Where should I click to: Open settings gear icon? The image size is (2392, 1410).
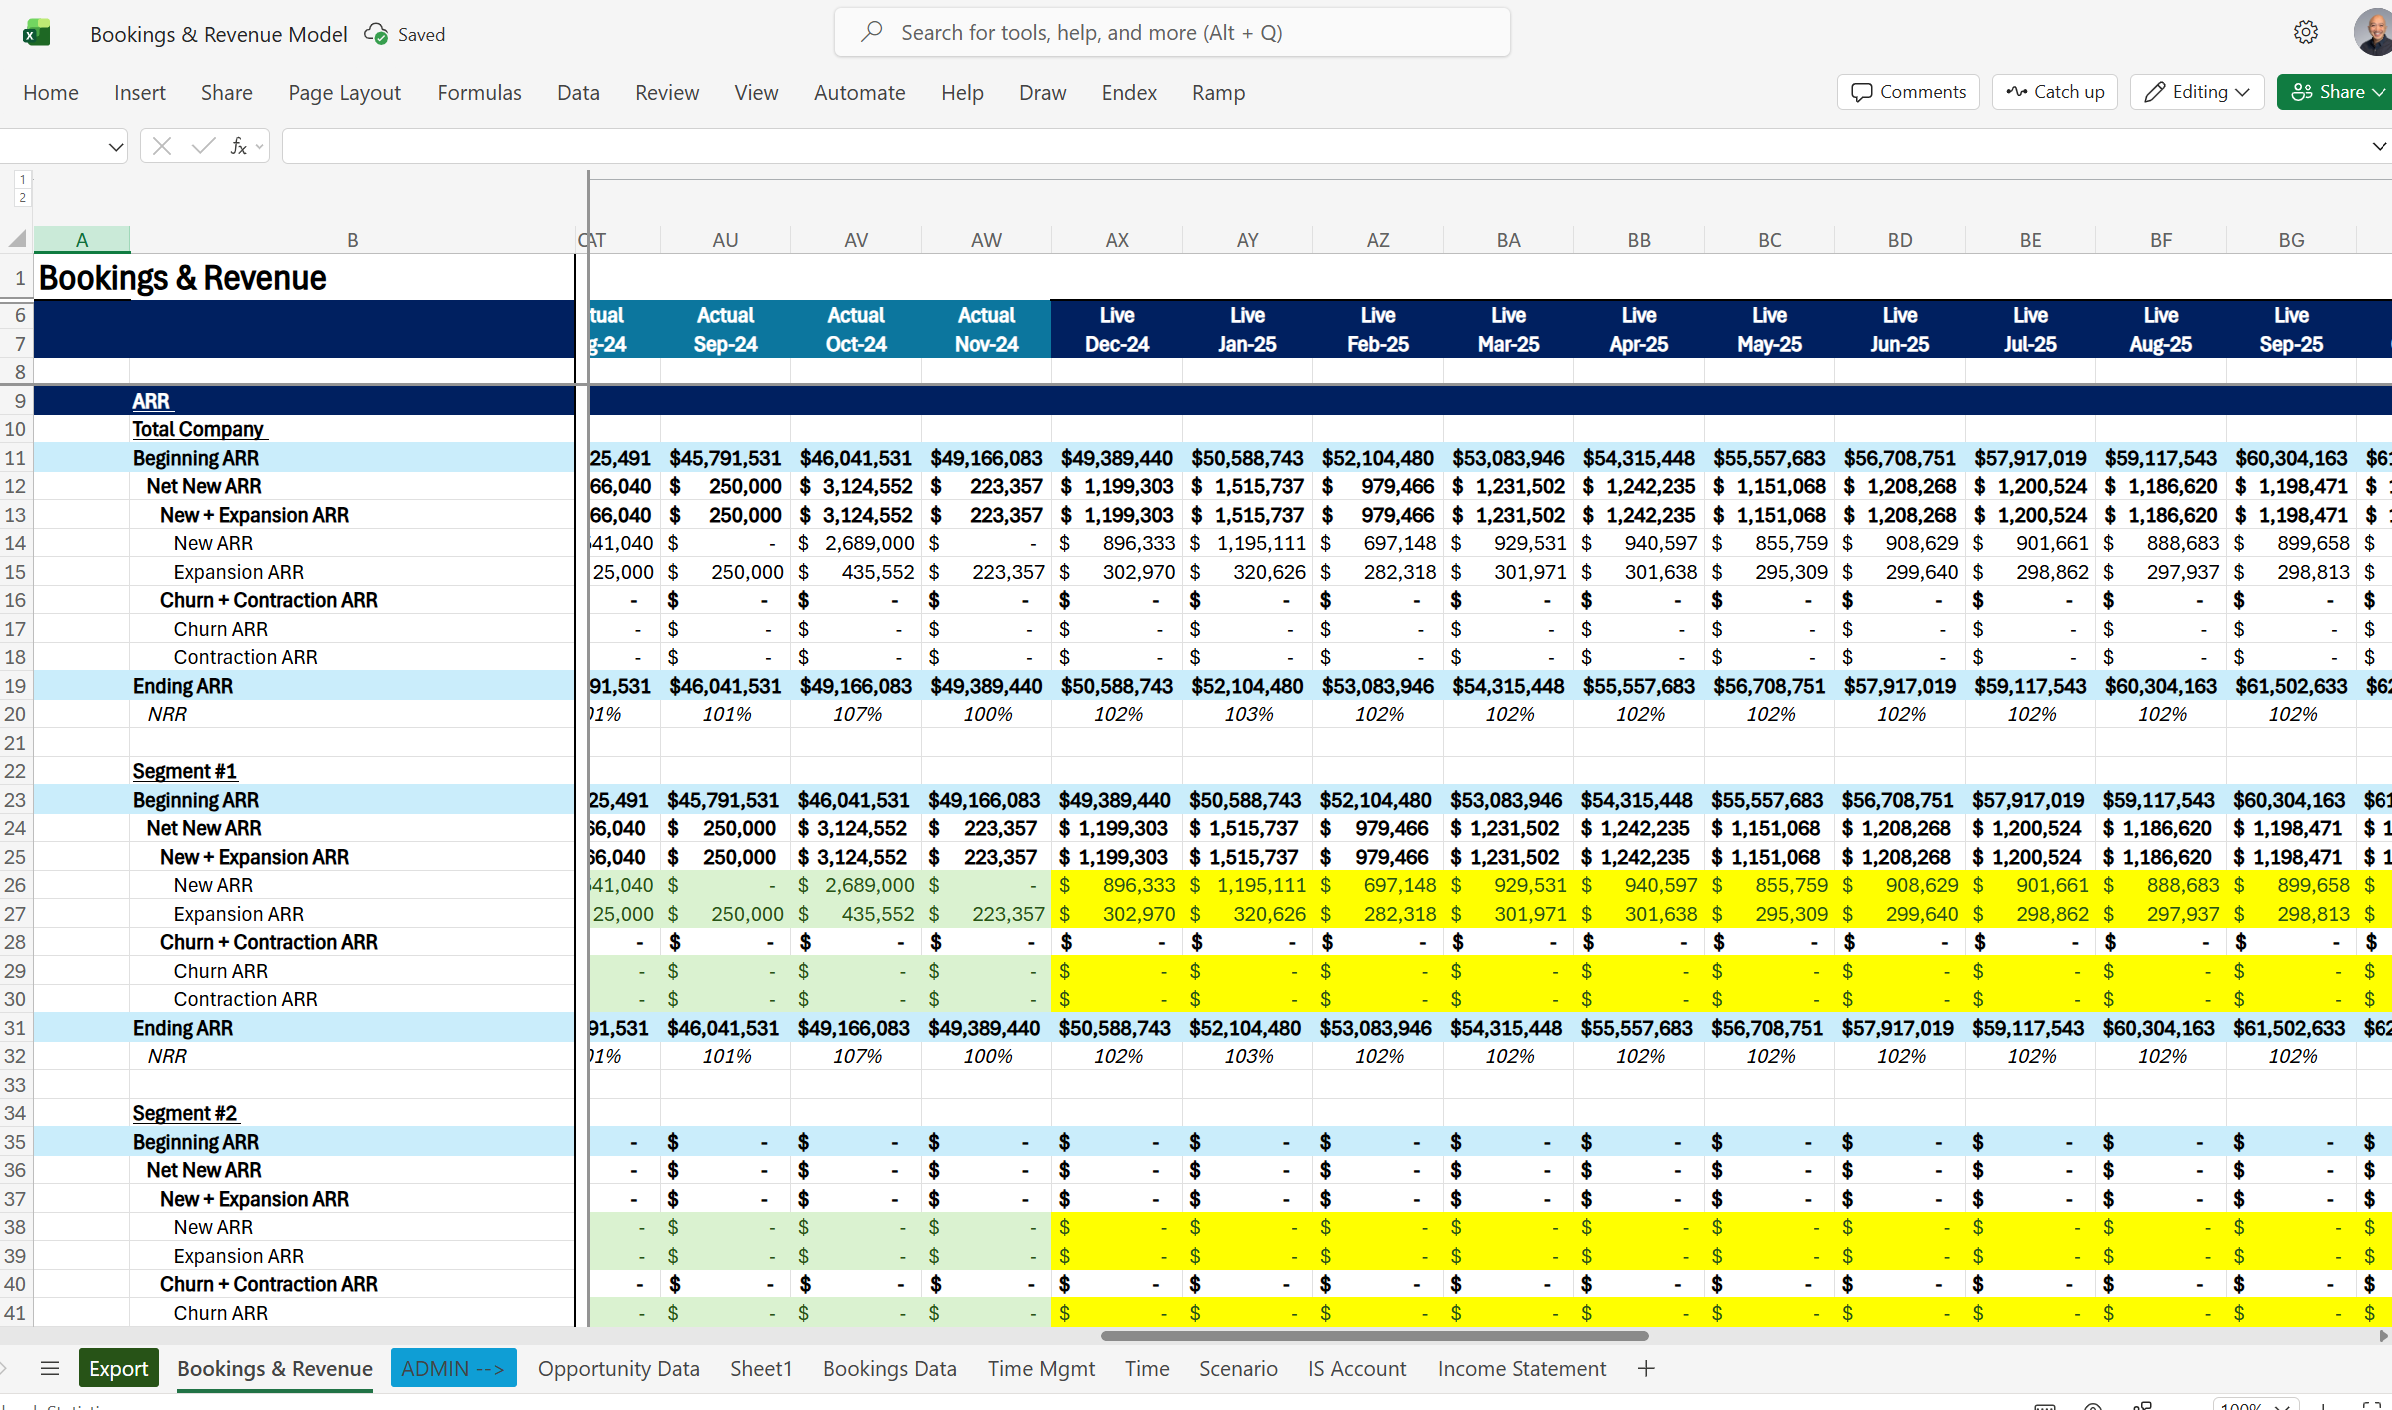[2306, 33]
